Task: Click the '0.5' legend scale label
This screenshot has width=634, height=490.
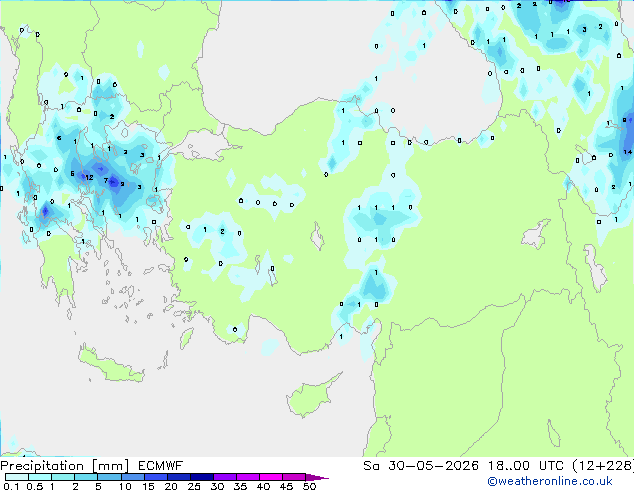Action: [35, 486]
